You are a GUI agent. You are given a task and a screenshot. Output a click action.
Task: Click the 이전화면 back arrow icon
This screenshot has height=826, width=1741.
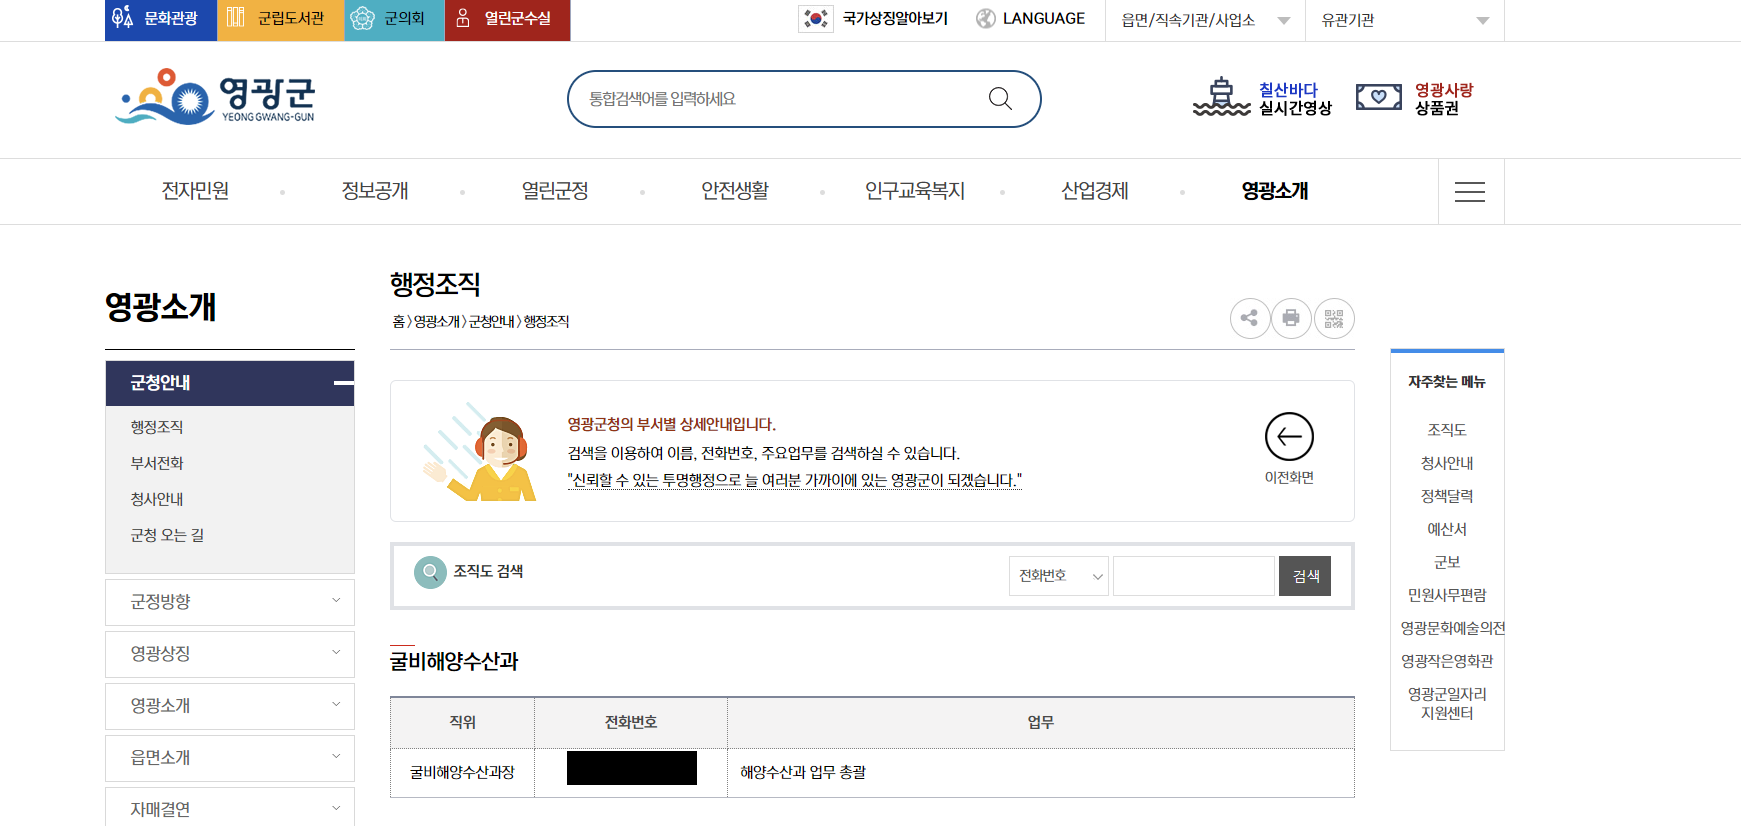click(x=1289, y=437)
